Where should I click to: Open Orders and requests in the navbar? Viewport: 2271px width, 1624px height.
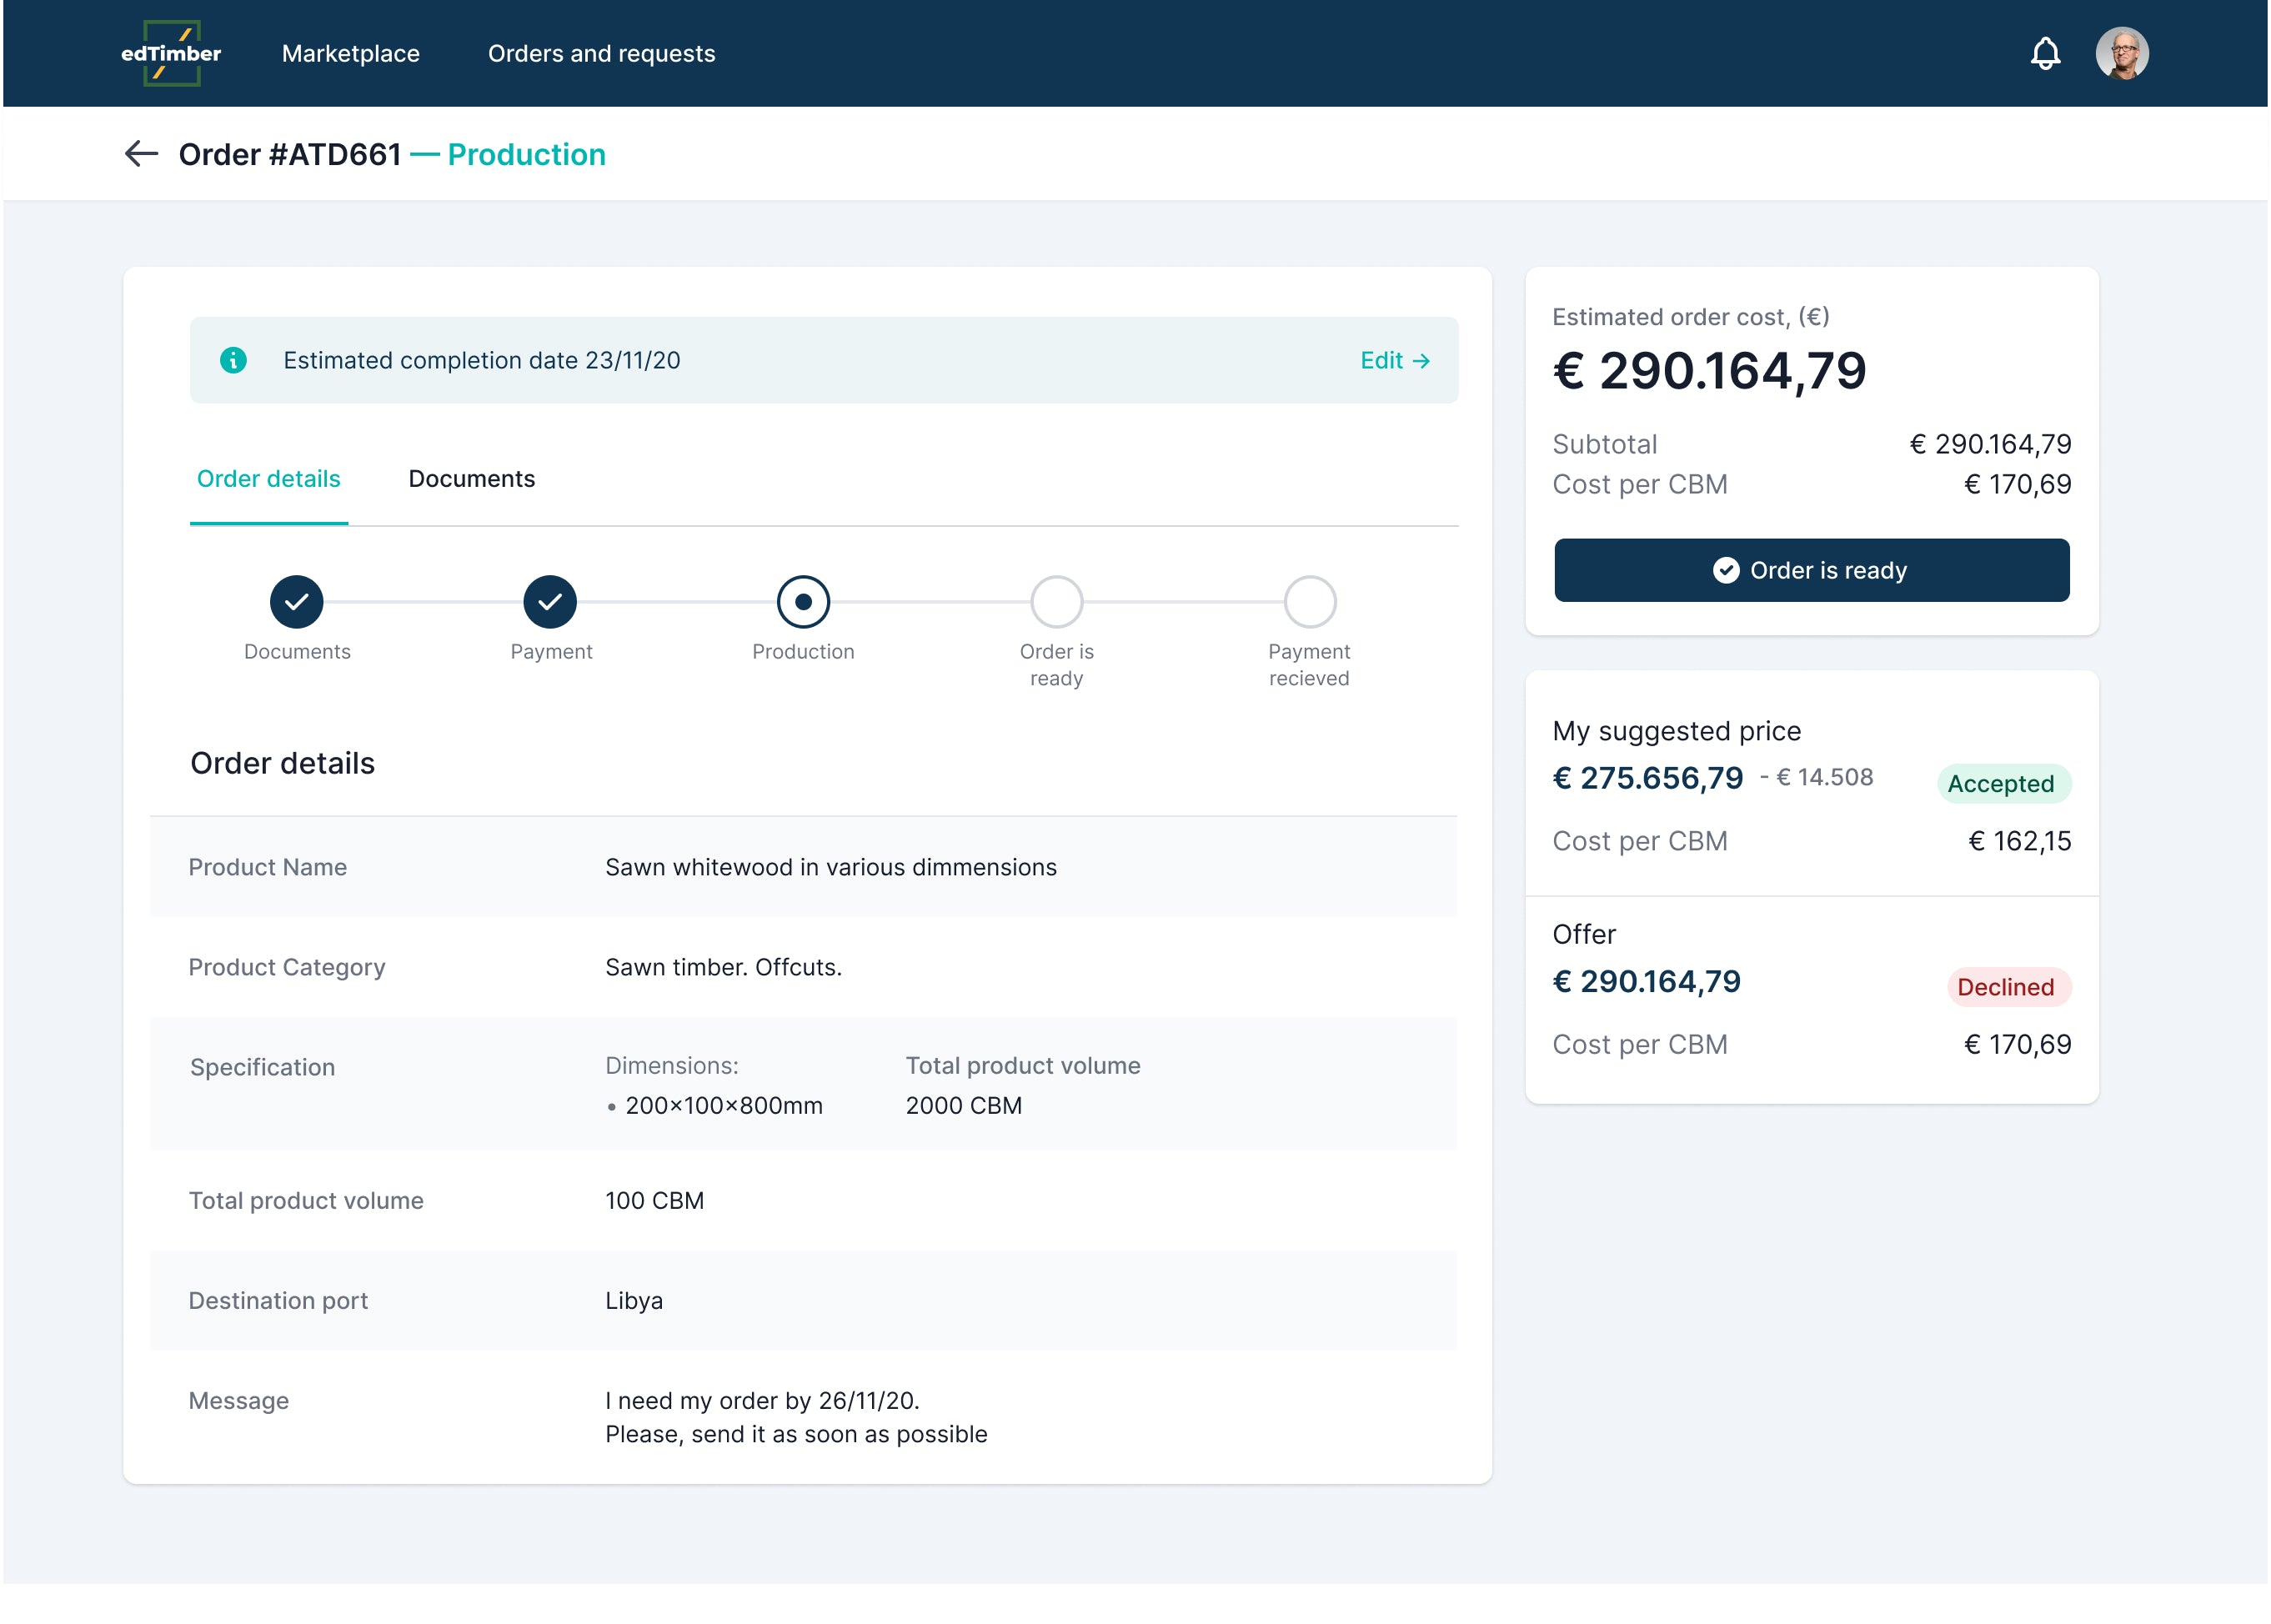tap(601, 54)
